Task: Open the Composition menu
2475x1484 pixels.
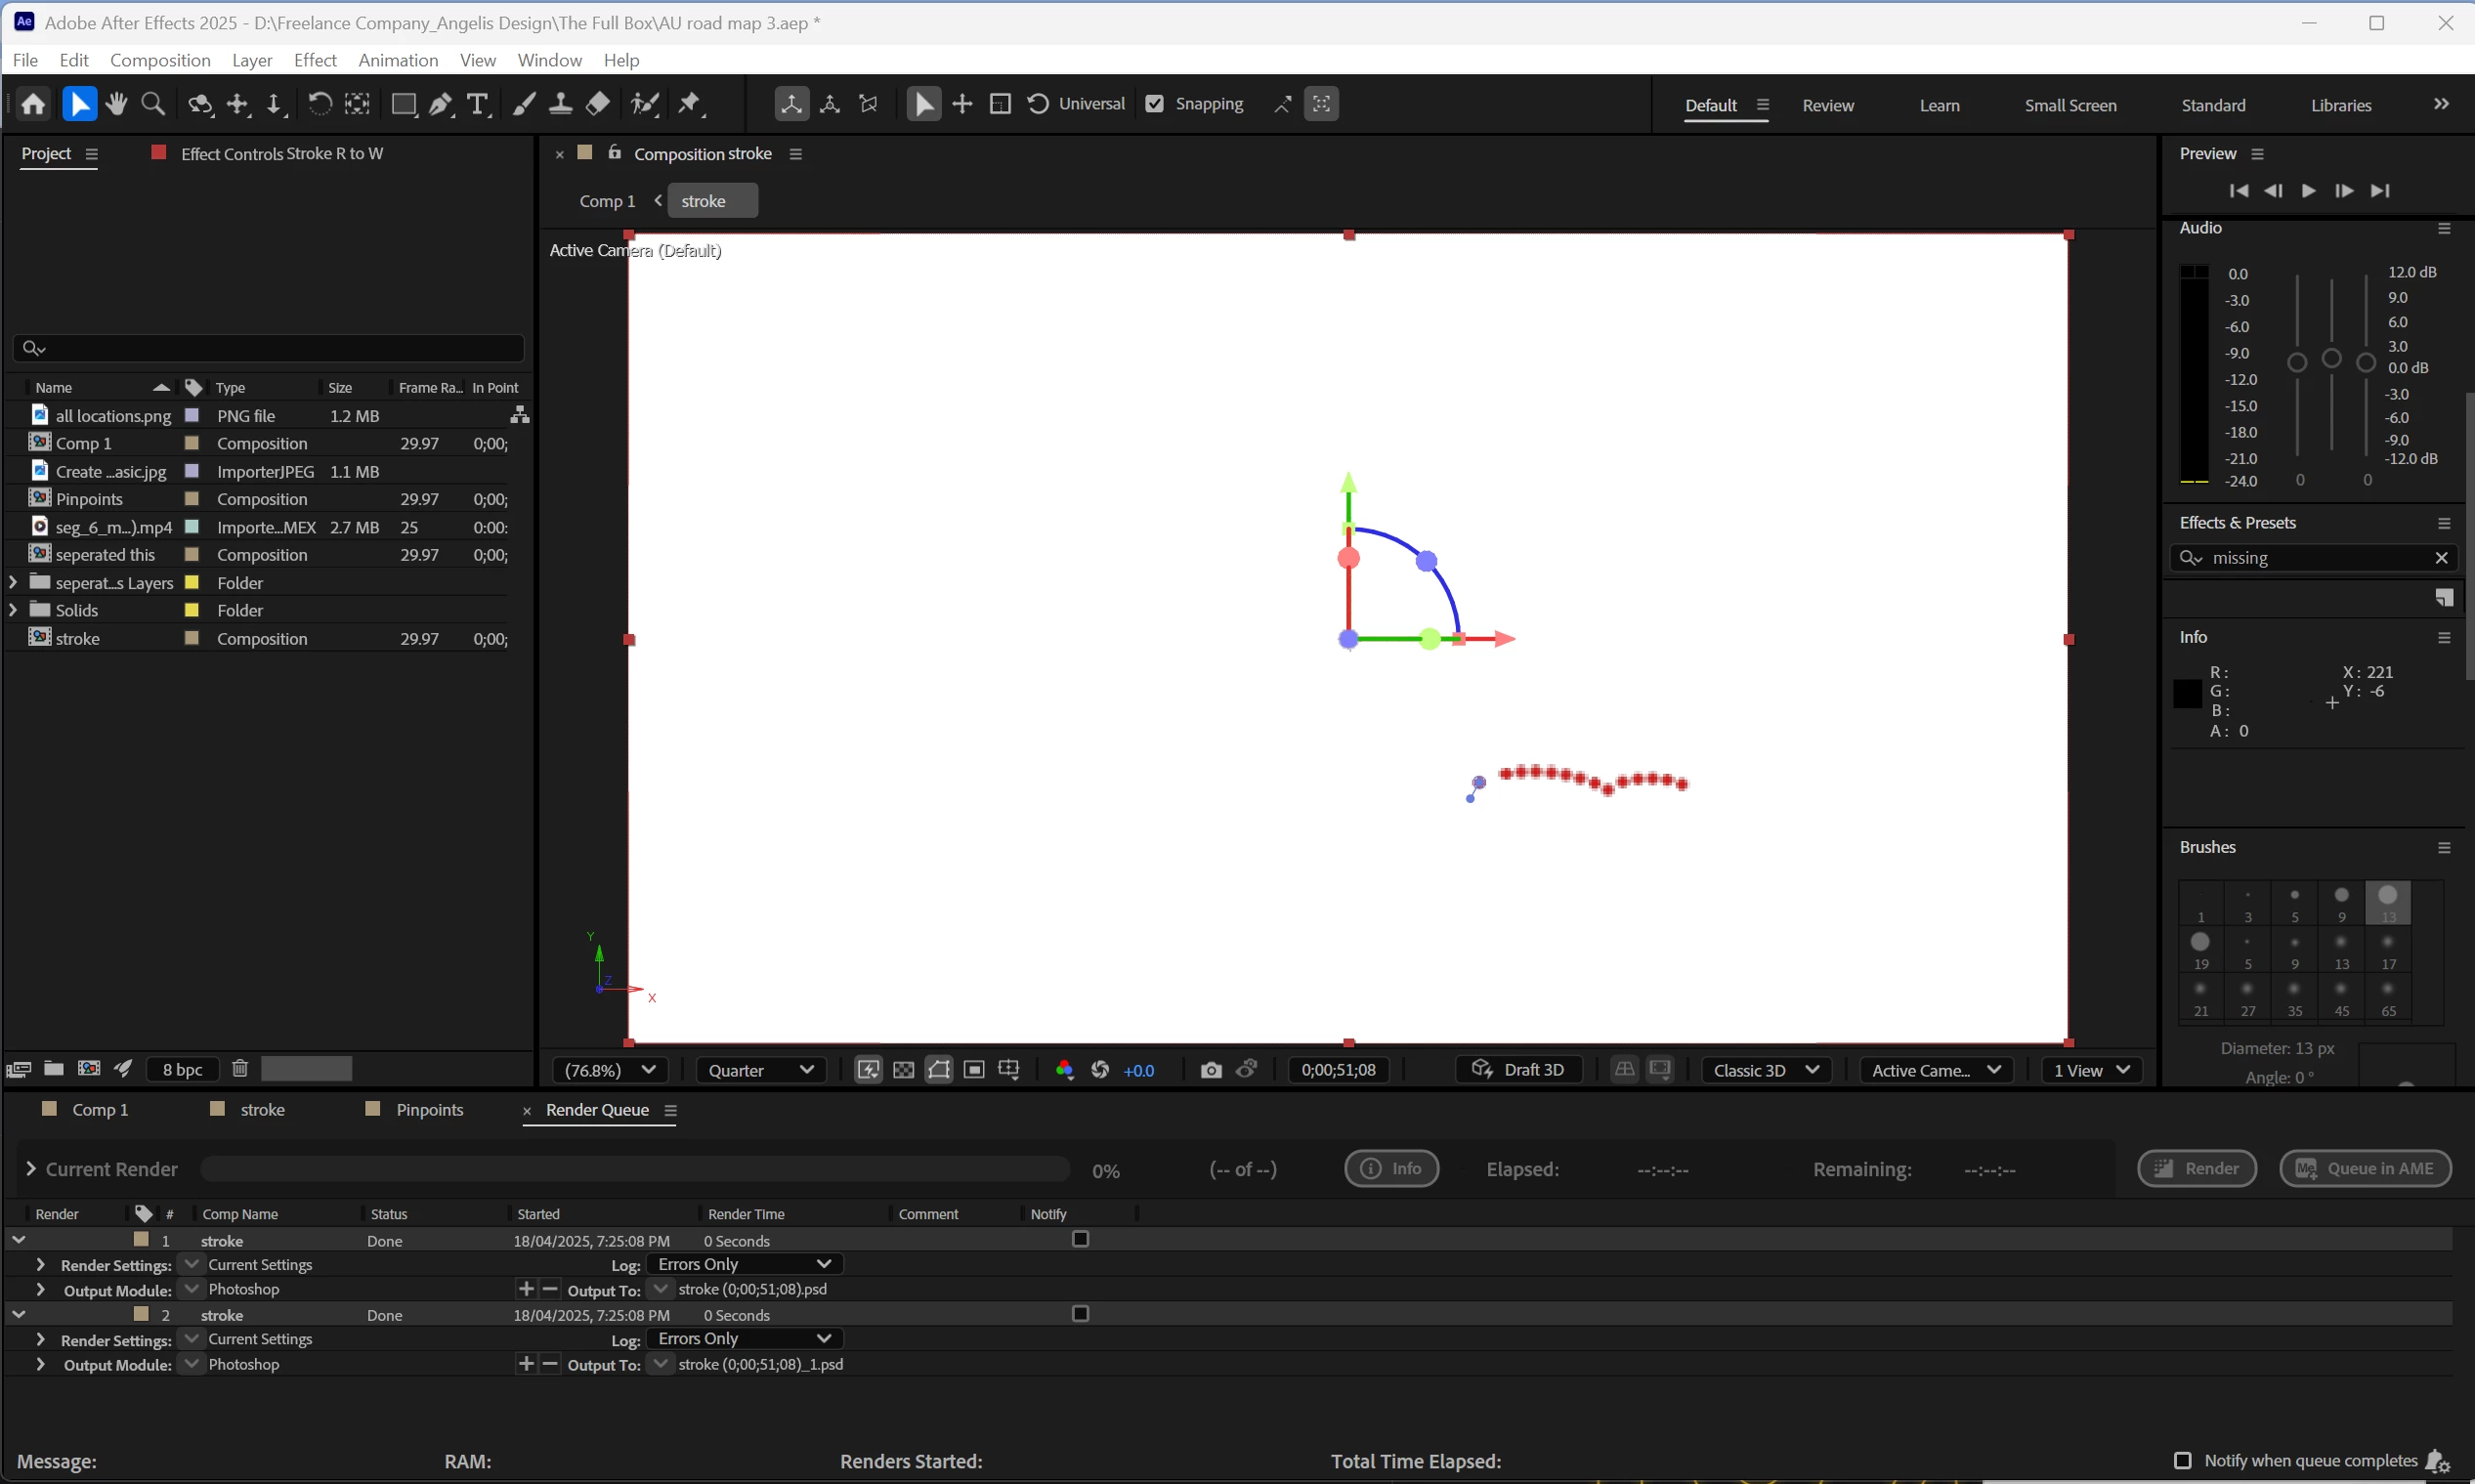Action: [x=160, y=60]
